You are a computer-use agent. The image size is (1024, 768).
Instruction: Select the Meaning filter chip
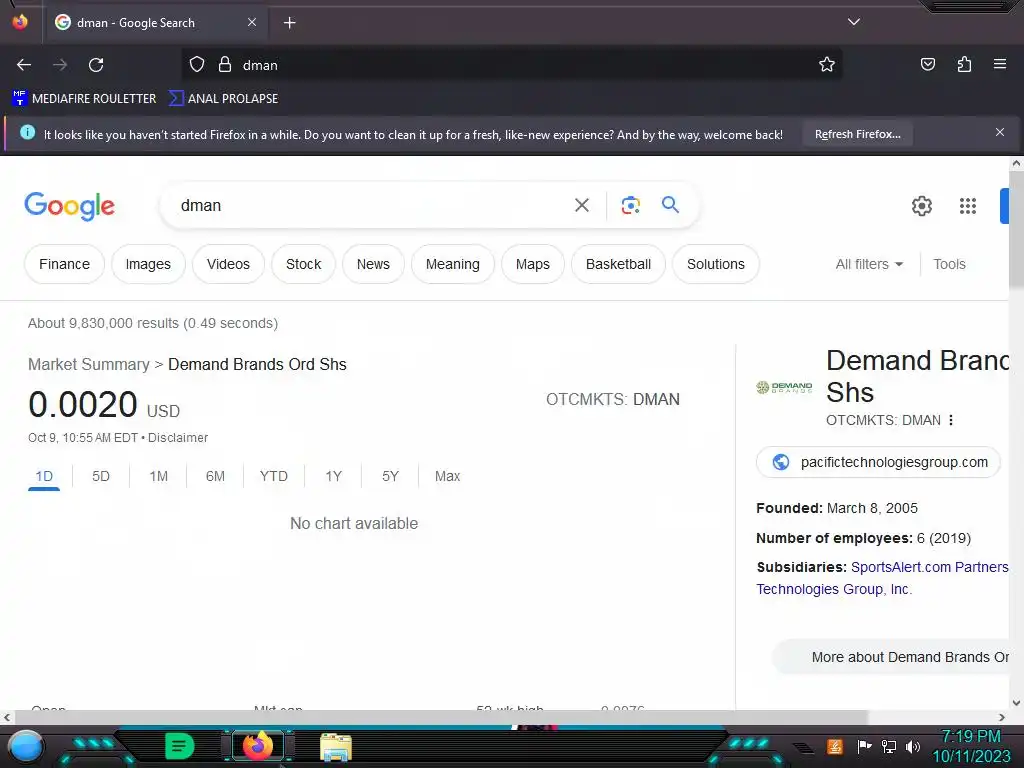[x=453, y=264]
